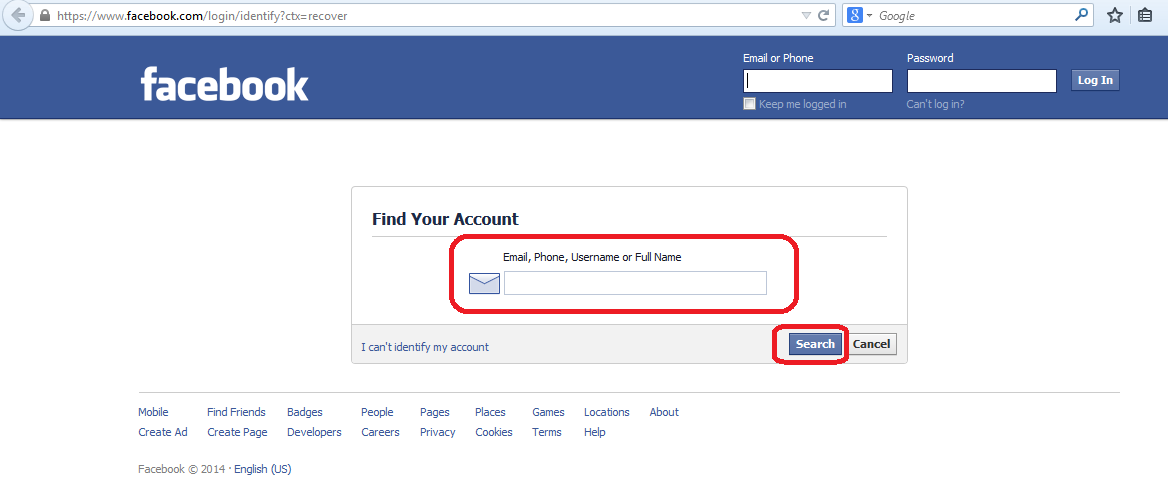Click the Log In button
1168x491 pixels.
1095,80
